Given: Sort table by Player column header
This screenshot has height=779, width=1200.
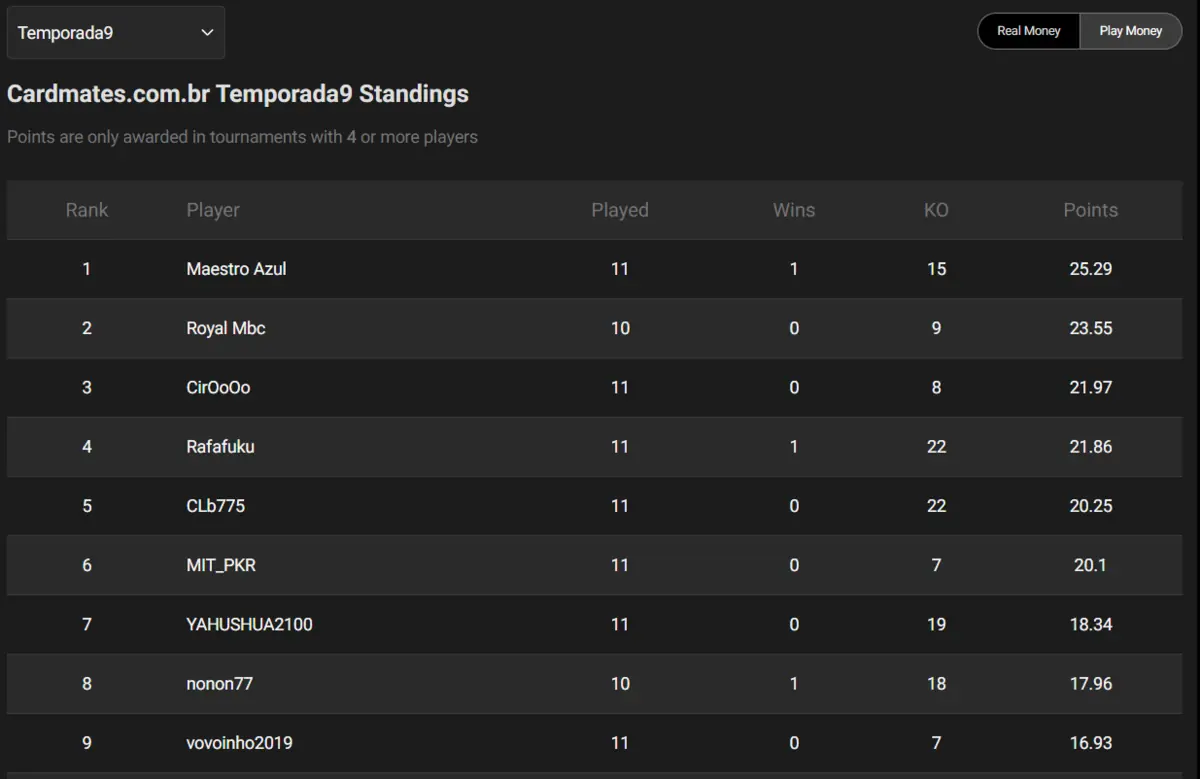Looking at the screenshot, I should pos(213,210).
